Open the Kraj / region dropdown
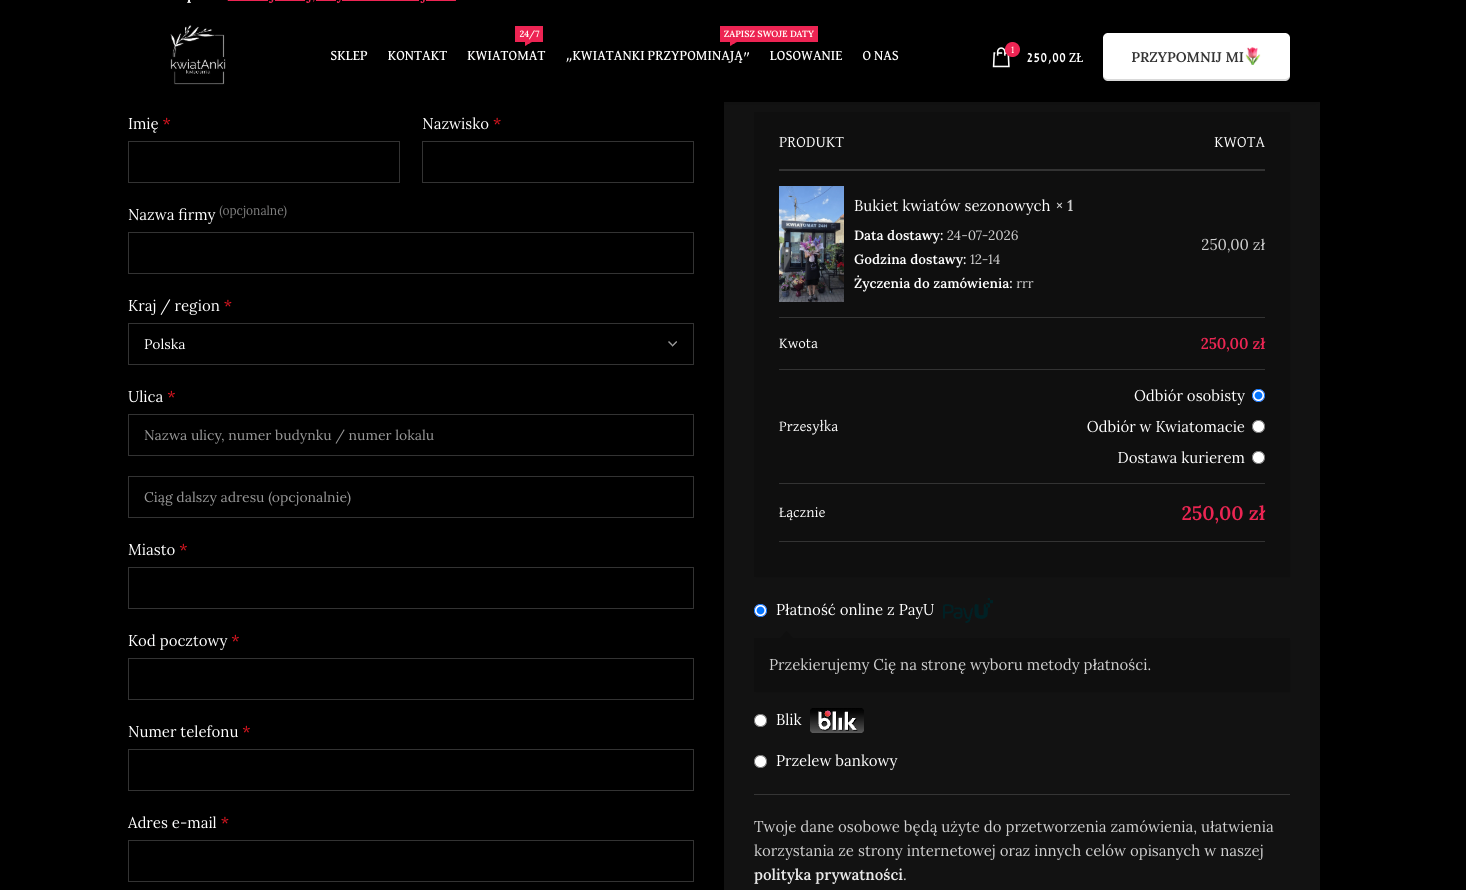 [411, 344]
